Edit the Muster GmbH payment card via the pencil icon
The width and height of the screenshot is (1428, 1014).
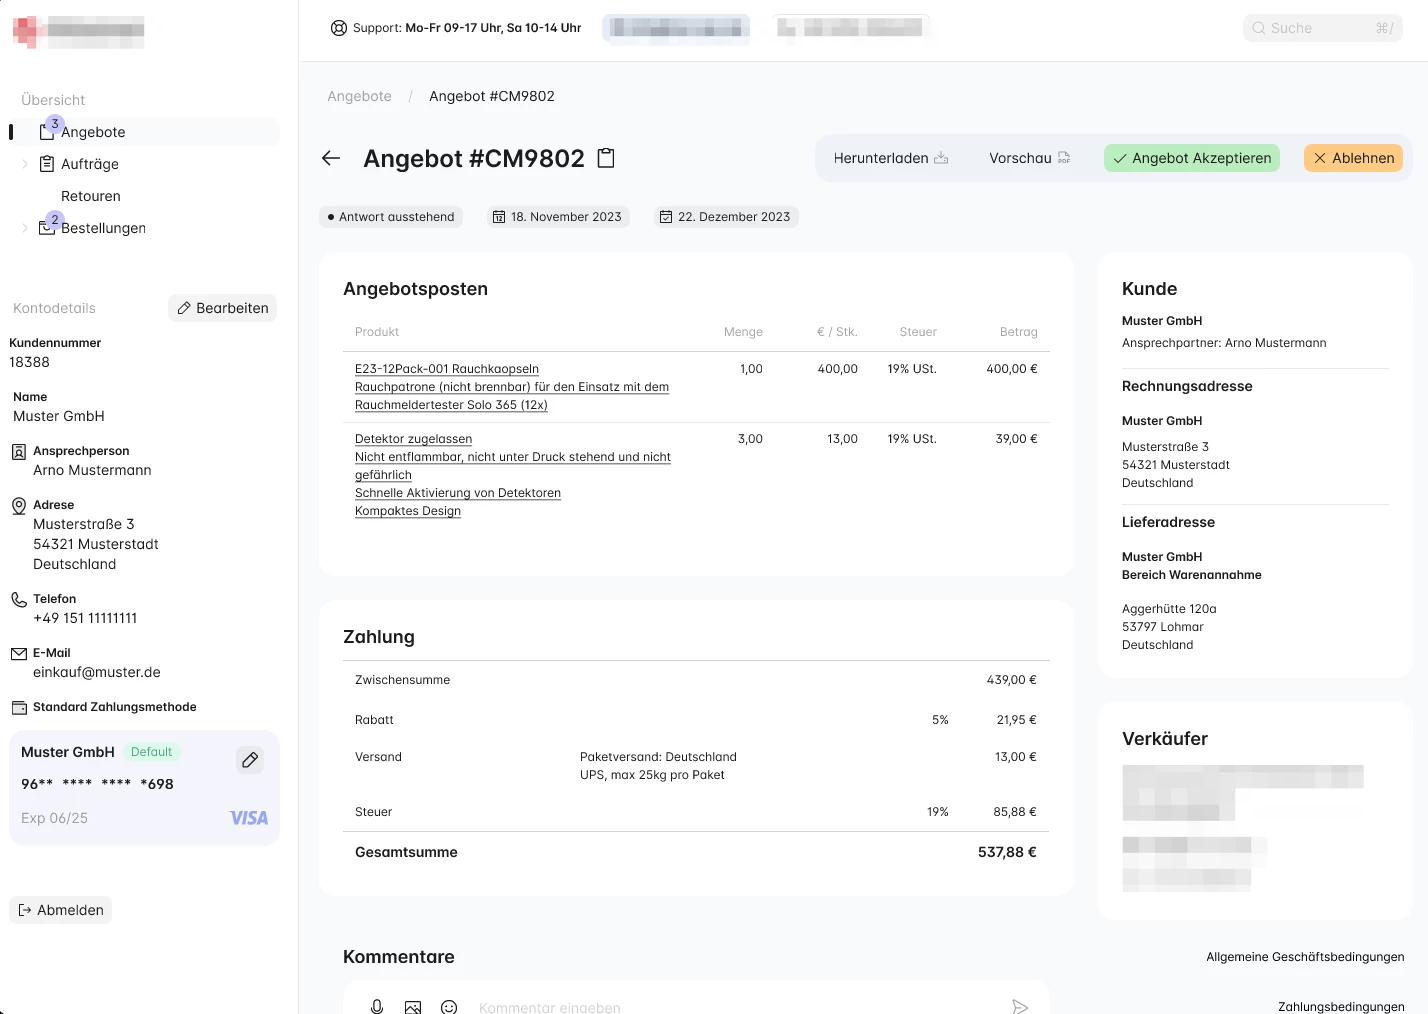coord(250,760)
